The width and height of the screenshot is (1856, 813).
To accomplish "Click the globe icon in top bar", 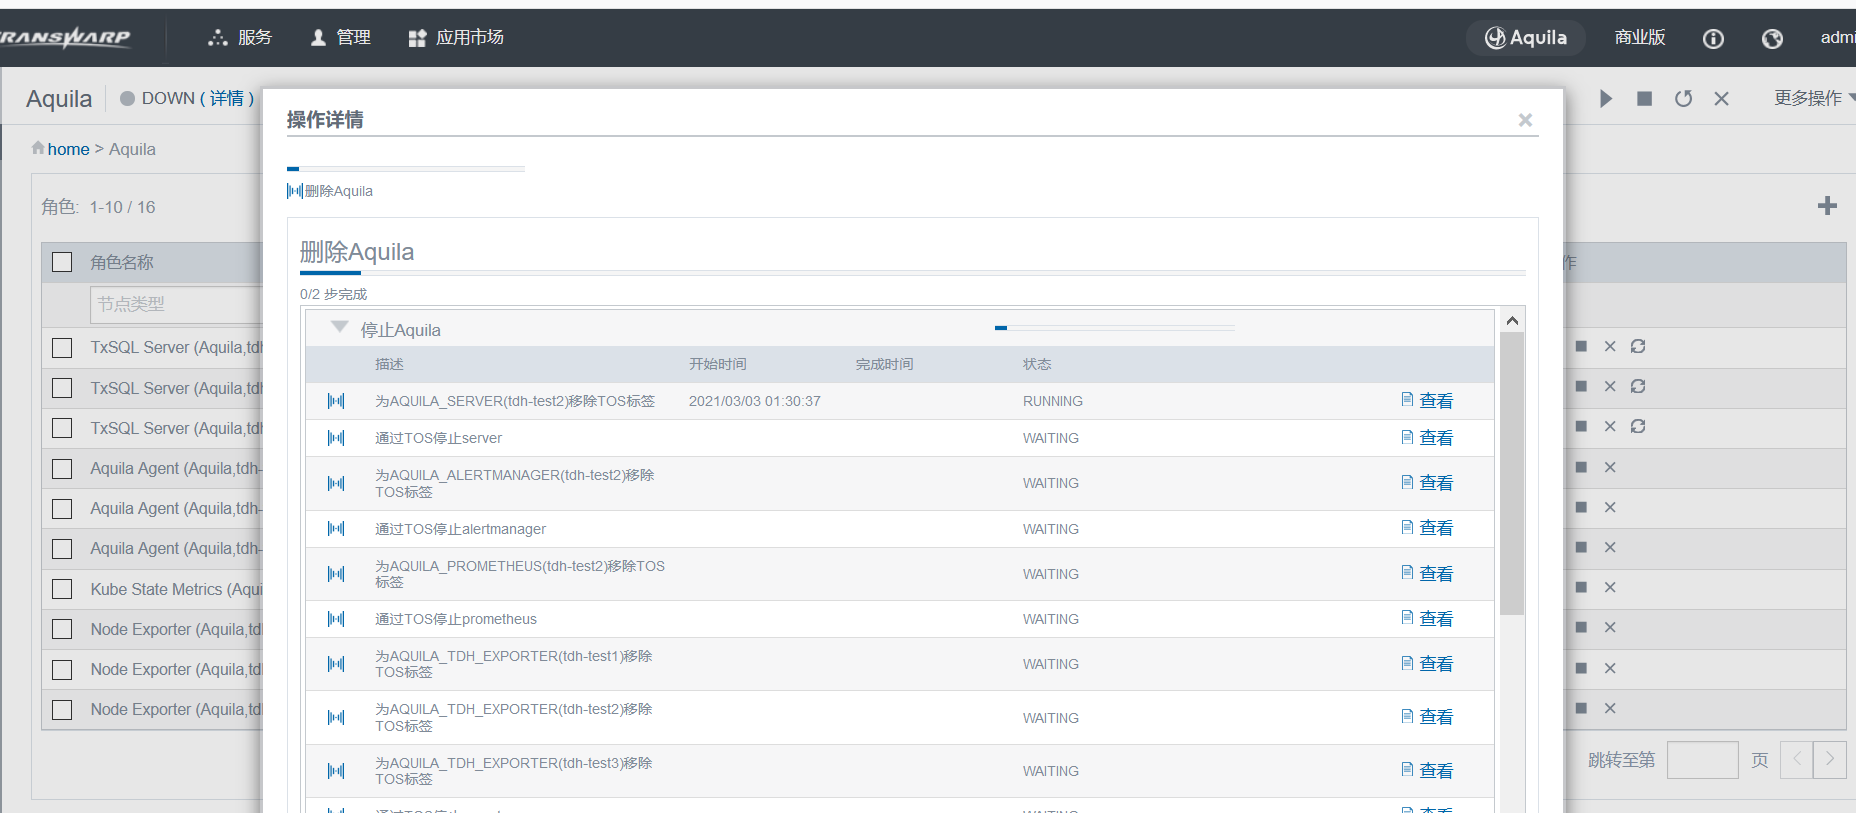I will click(1772, 38).
